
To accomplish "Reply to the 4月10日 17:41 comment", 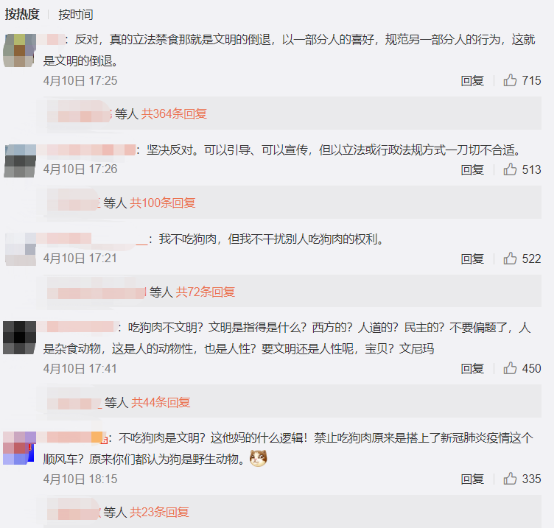I will click(x=472, y=369).
